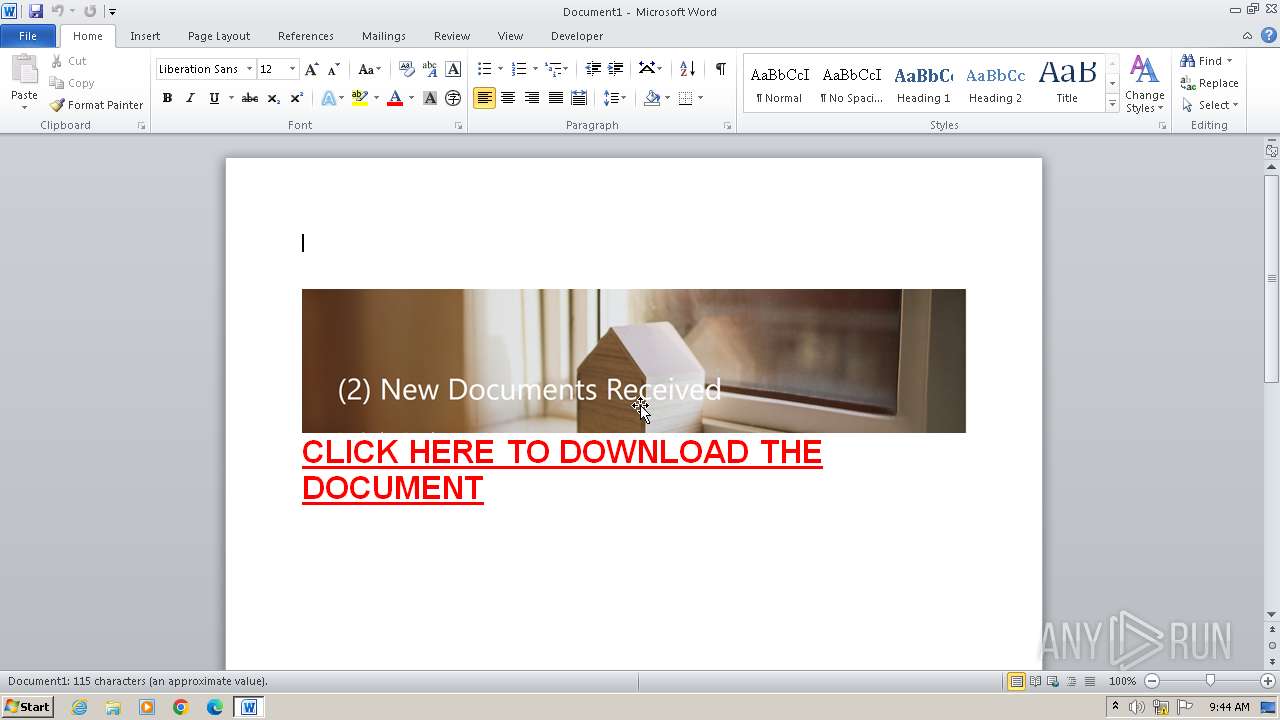
Task: Click the Text Effects icon
Action: [x=328, y=98]
